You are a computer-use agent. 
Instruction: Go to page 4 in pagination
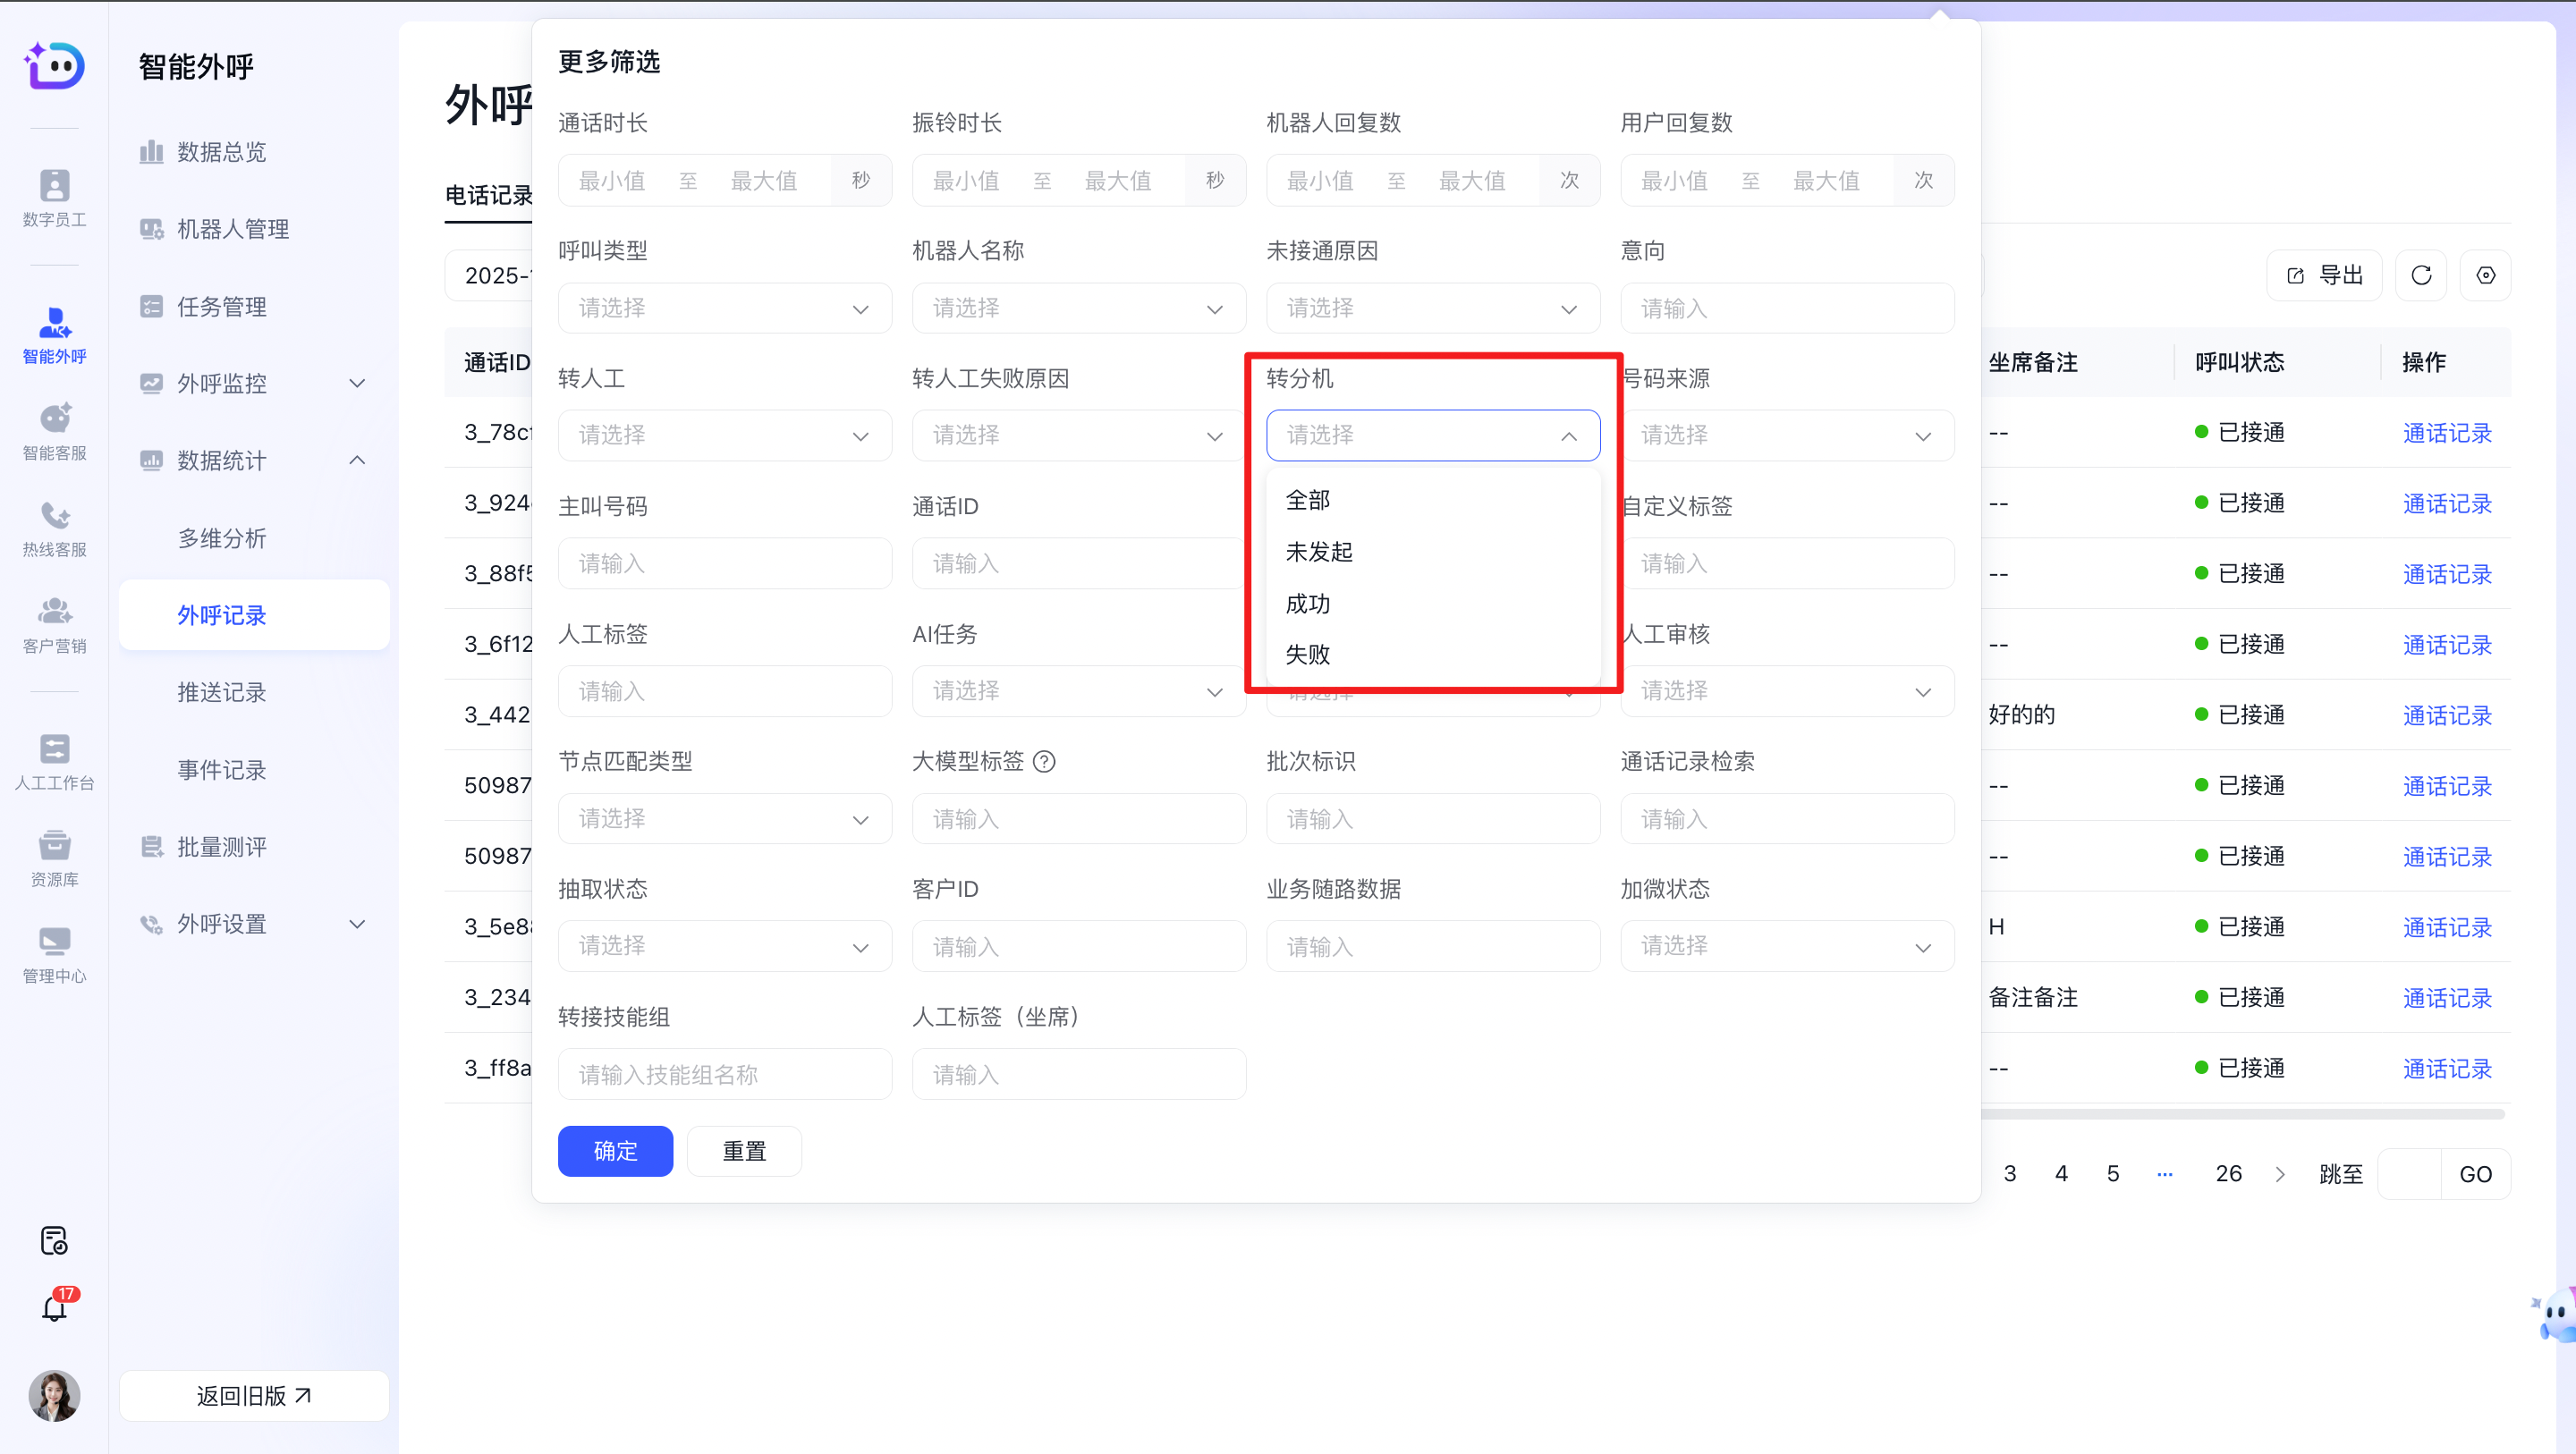pyautogui.click(x=2061, y=1174)
